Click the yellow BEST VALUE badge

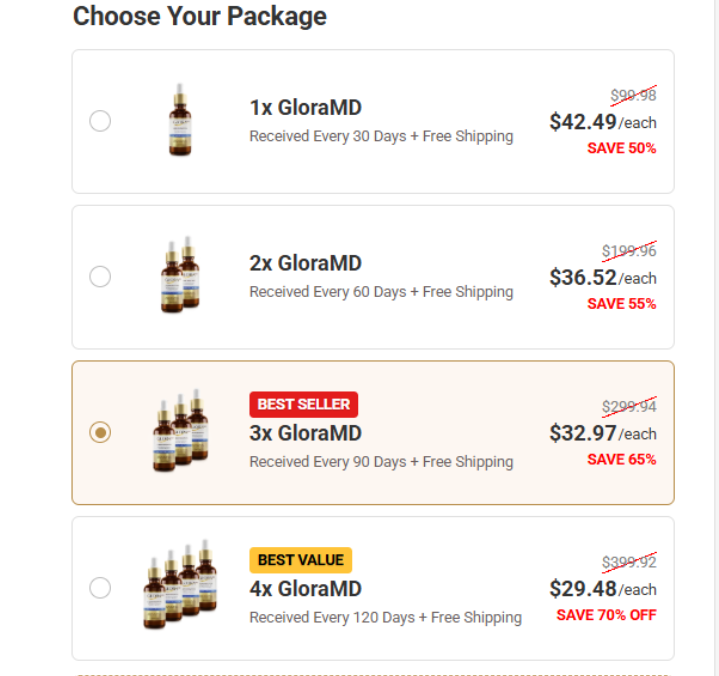[x=300, y=560]
